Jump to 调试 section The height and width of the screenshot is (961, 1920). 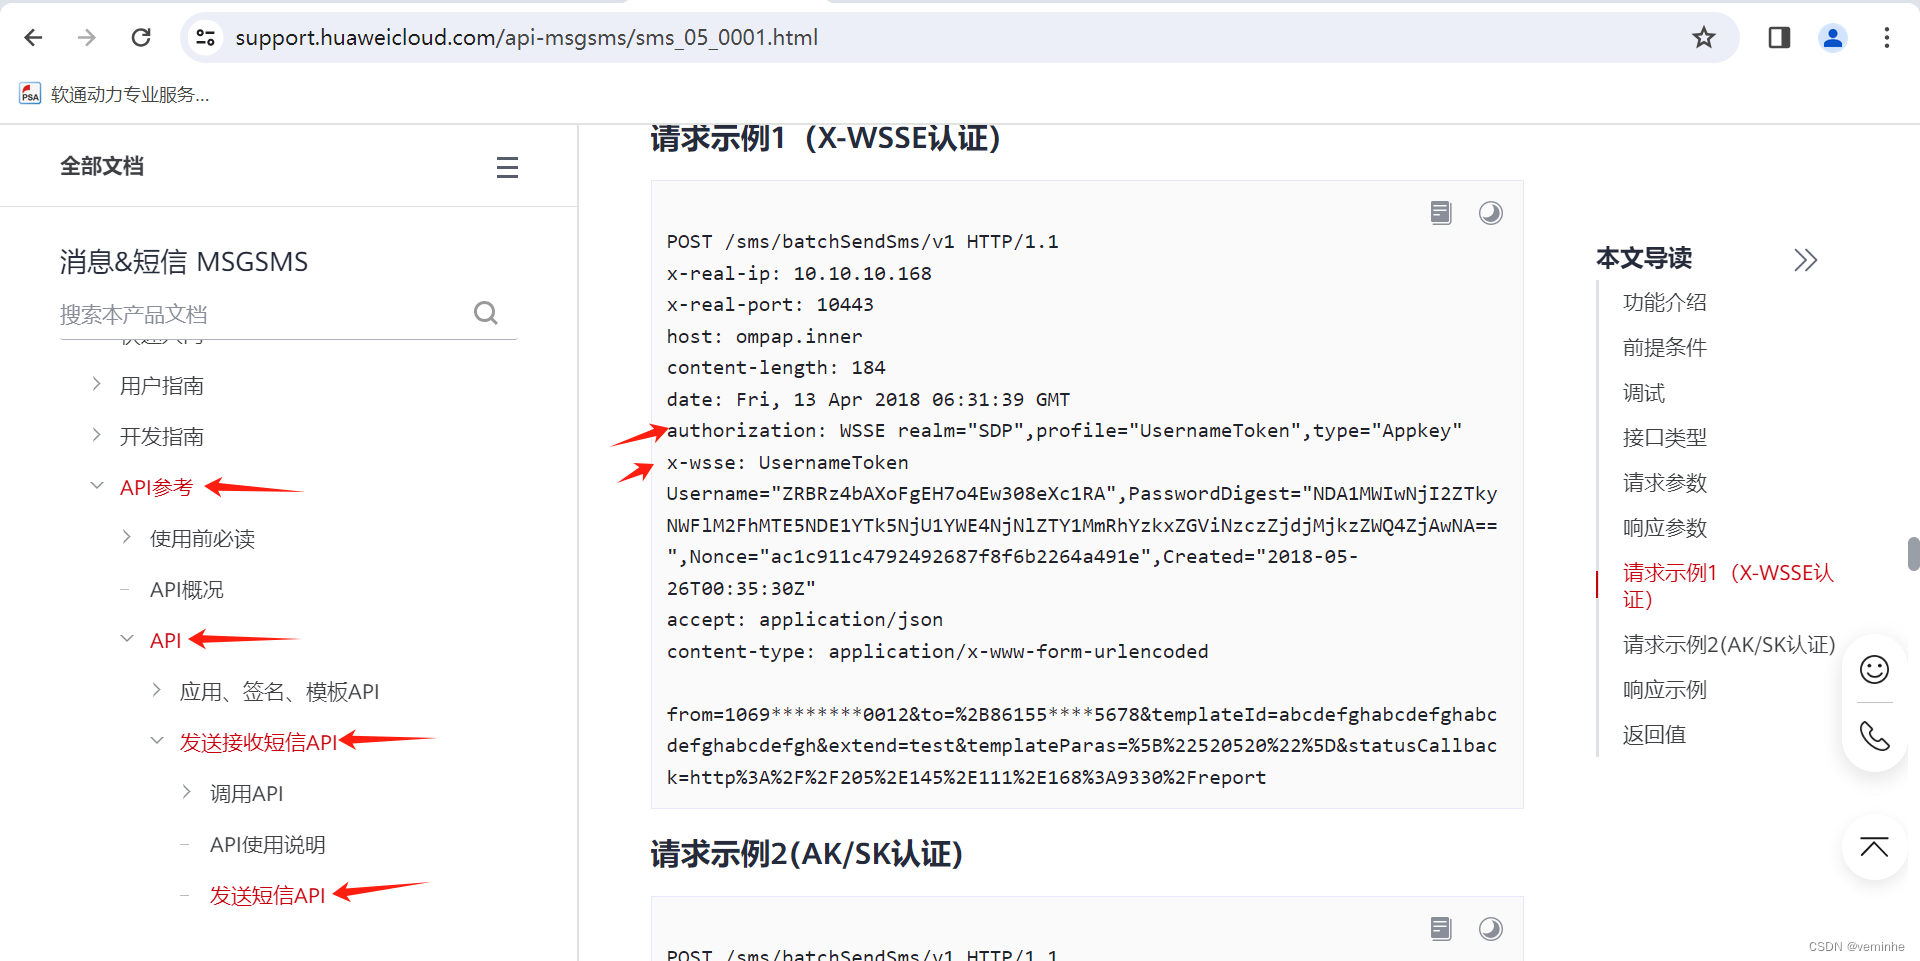1644,393
